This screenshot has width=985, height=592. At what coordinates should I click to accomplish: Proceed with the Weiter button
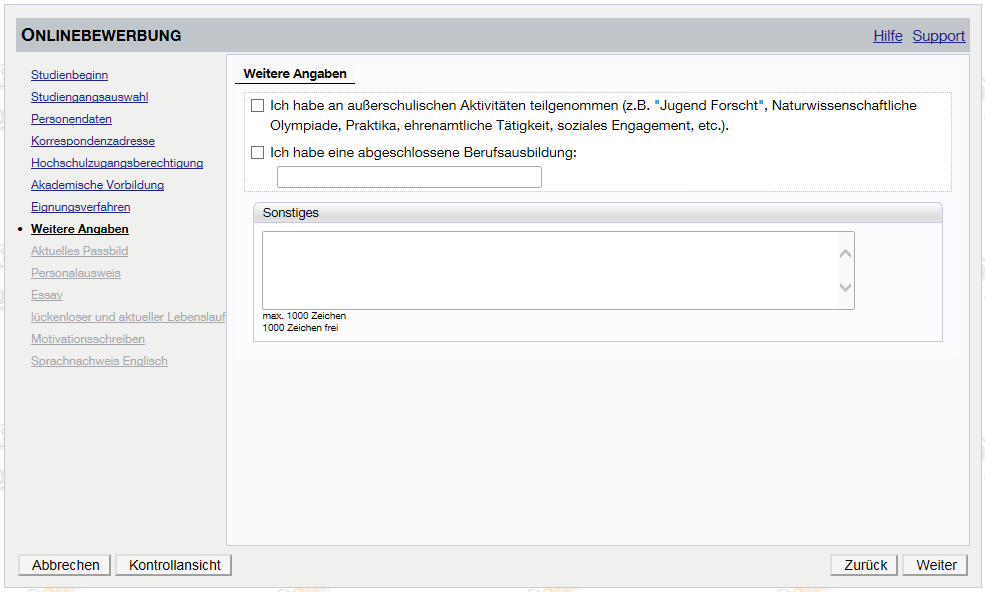pyautogui.click(x=935, y=565)
